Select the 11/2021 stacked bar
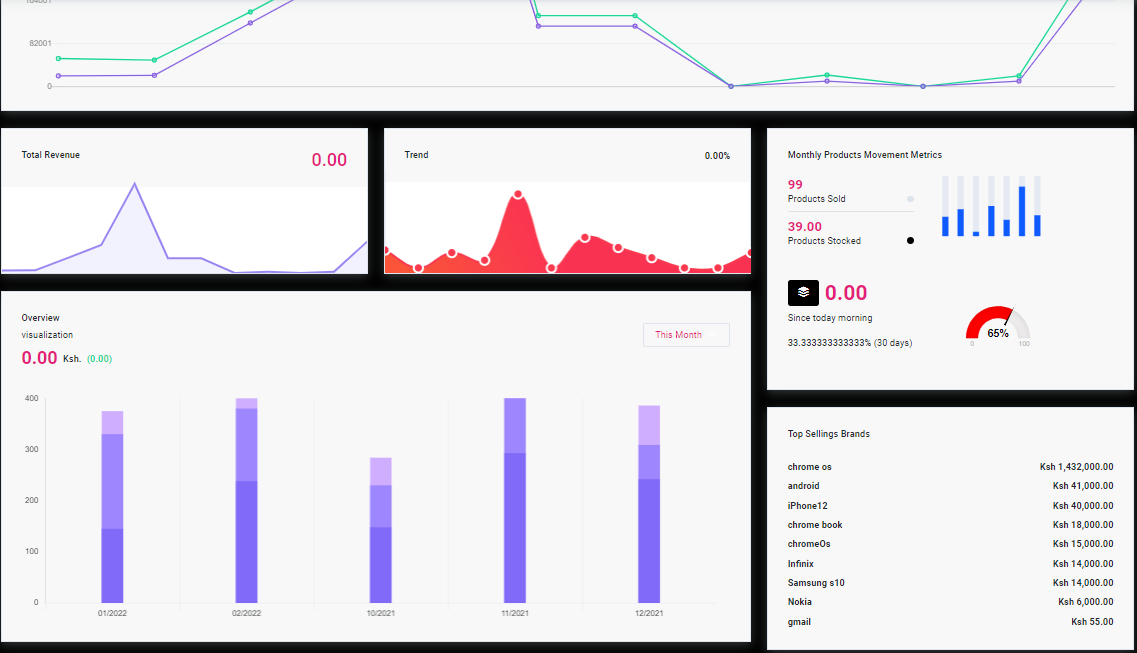The height and width of the screenshot is (653, 1137). (x=515, y=500)
